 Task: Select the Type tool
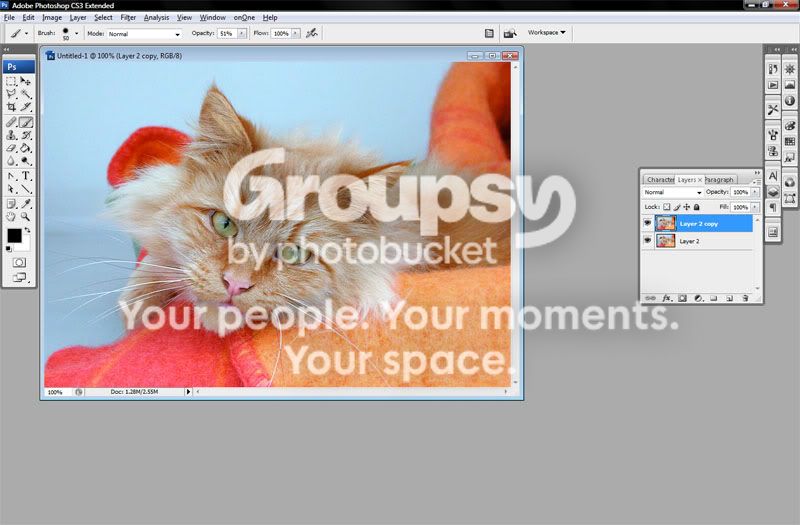[26, 177]
